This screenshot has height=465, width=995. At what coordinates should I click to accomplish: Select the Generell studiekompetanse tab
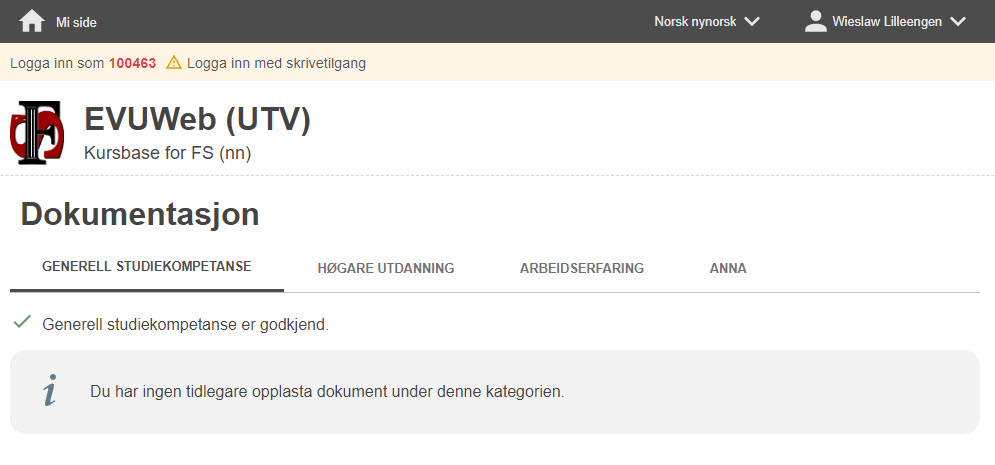(x=147, y=266)
